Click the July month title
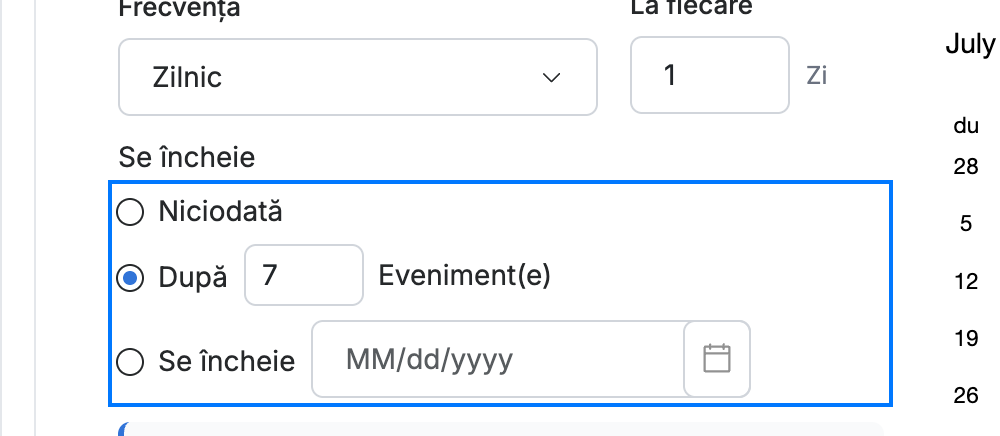The height and width of the screenshot is (436, 1000). (971, 45)
